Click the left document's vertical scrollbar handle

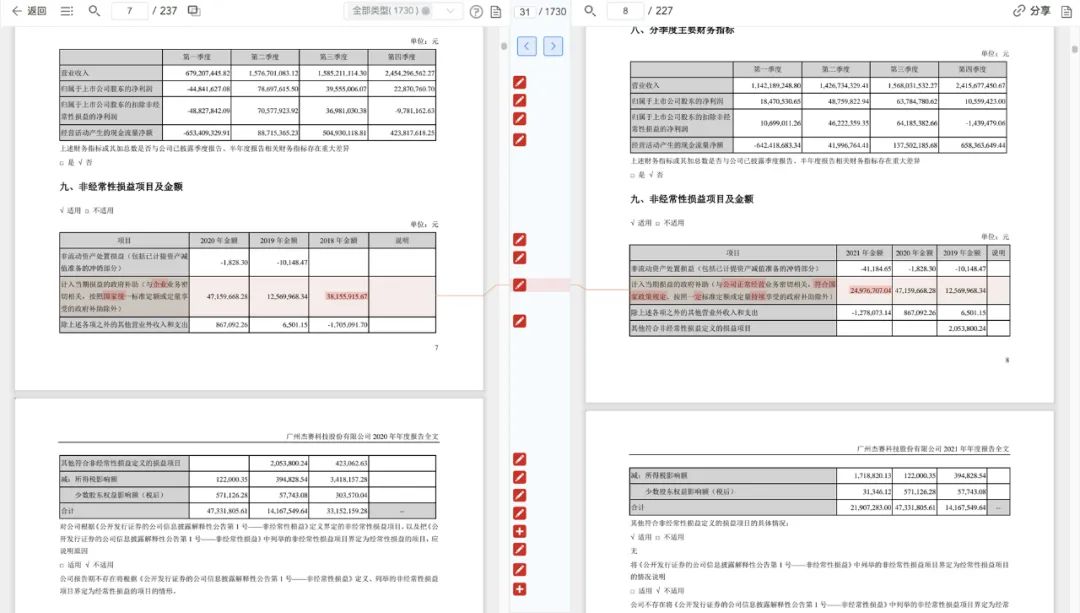[x=503, y=46]
